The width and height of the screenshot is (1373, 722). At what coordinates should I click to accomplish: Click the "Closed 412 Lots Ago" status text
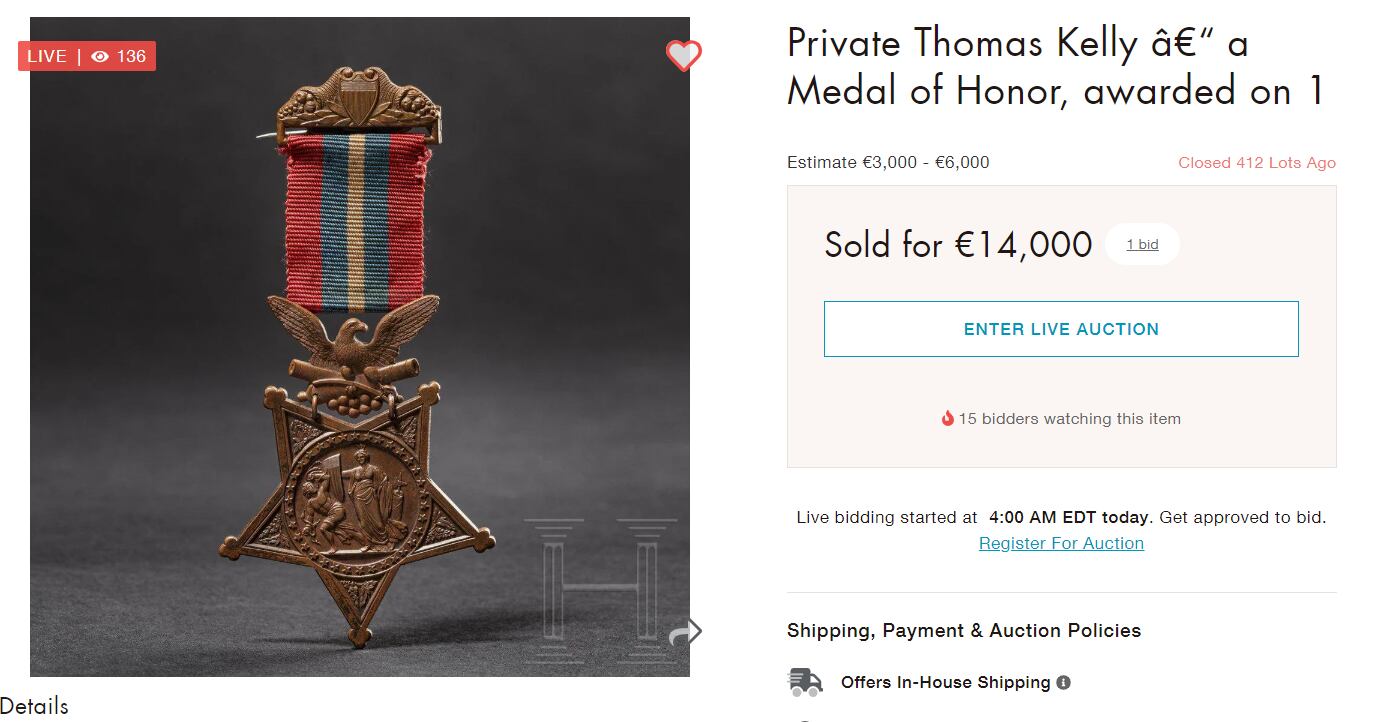pyautogui.click(x=1256, y=163)
